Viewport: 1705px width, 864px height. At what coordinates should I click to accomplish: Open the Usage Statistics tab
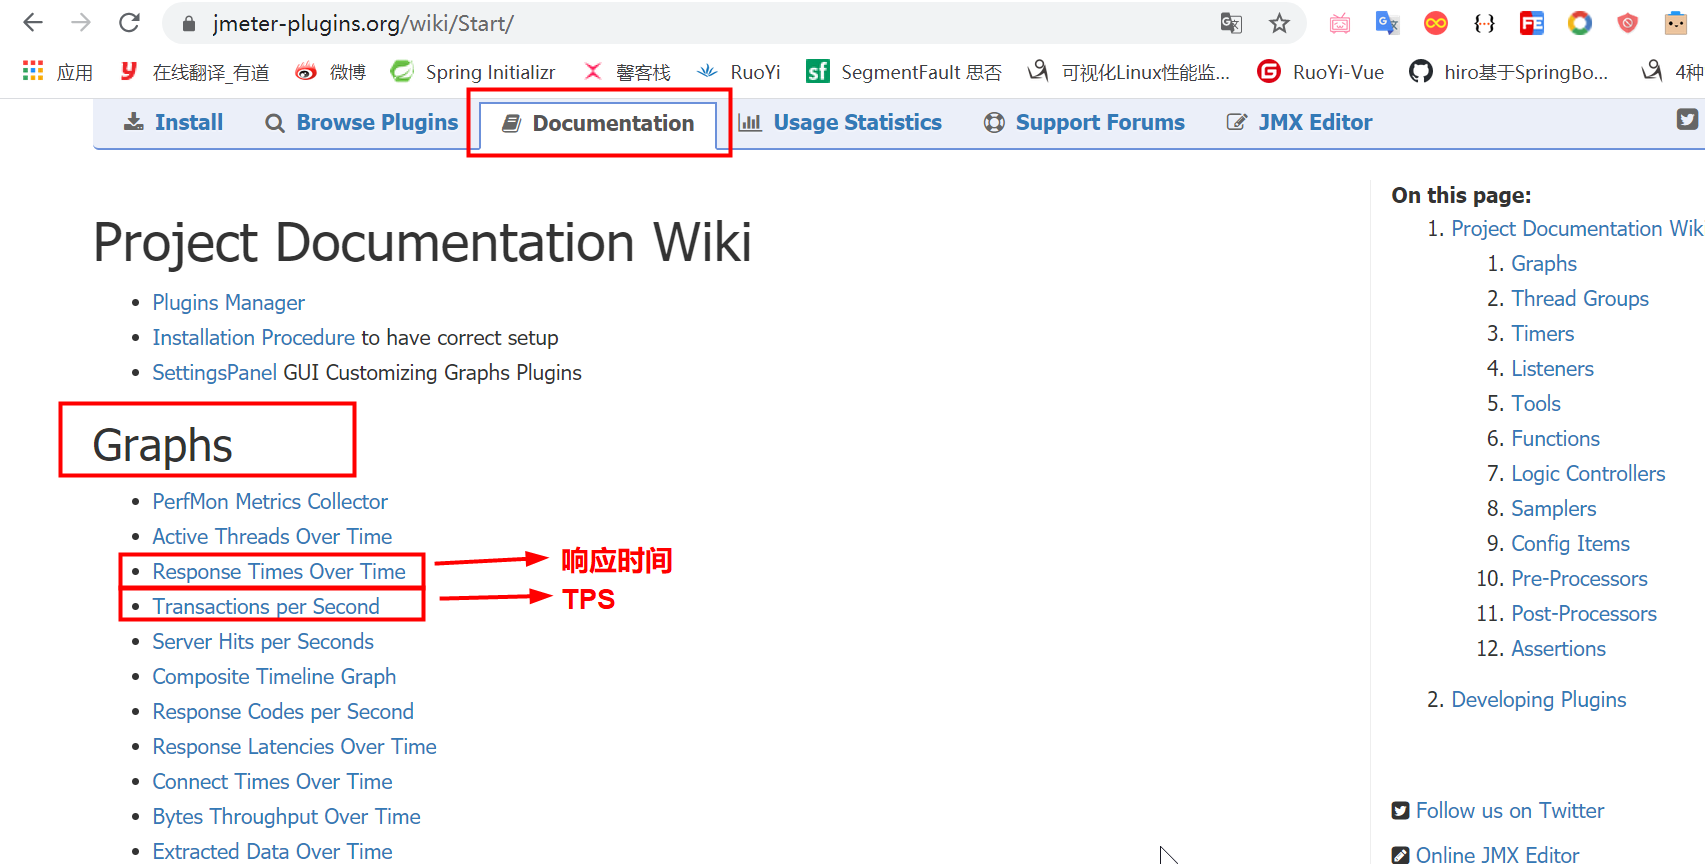tap(840, 122)
